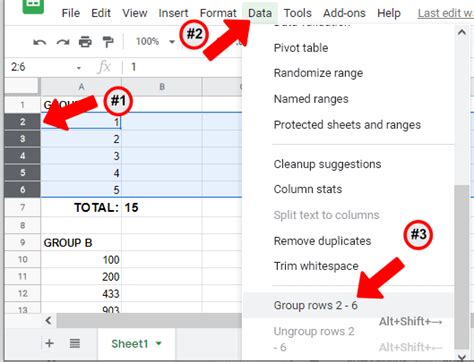Screen dimensions: 474x362
Task: Click the select-all corner box
Action: point(22,86)
